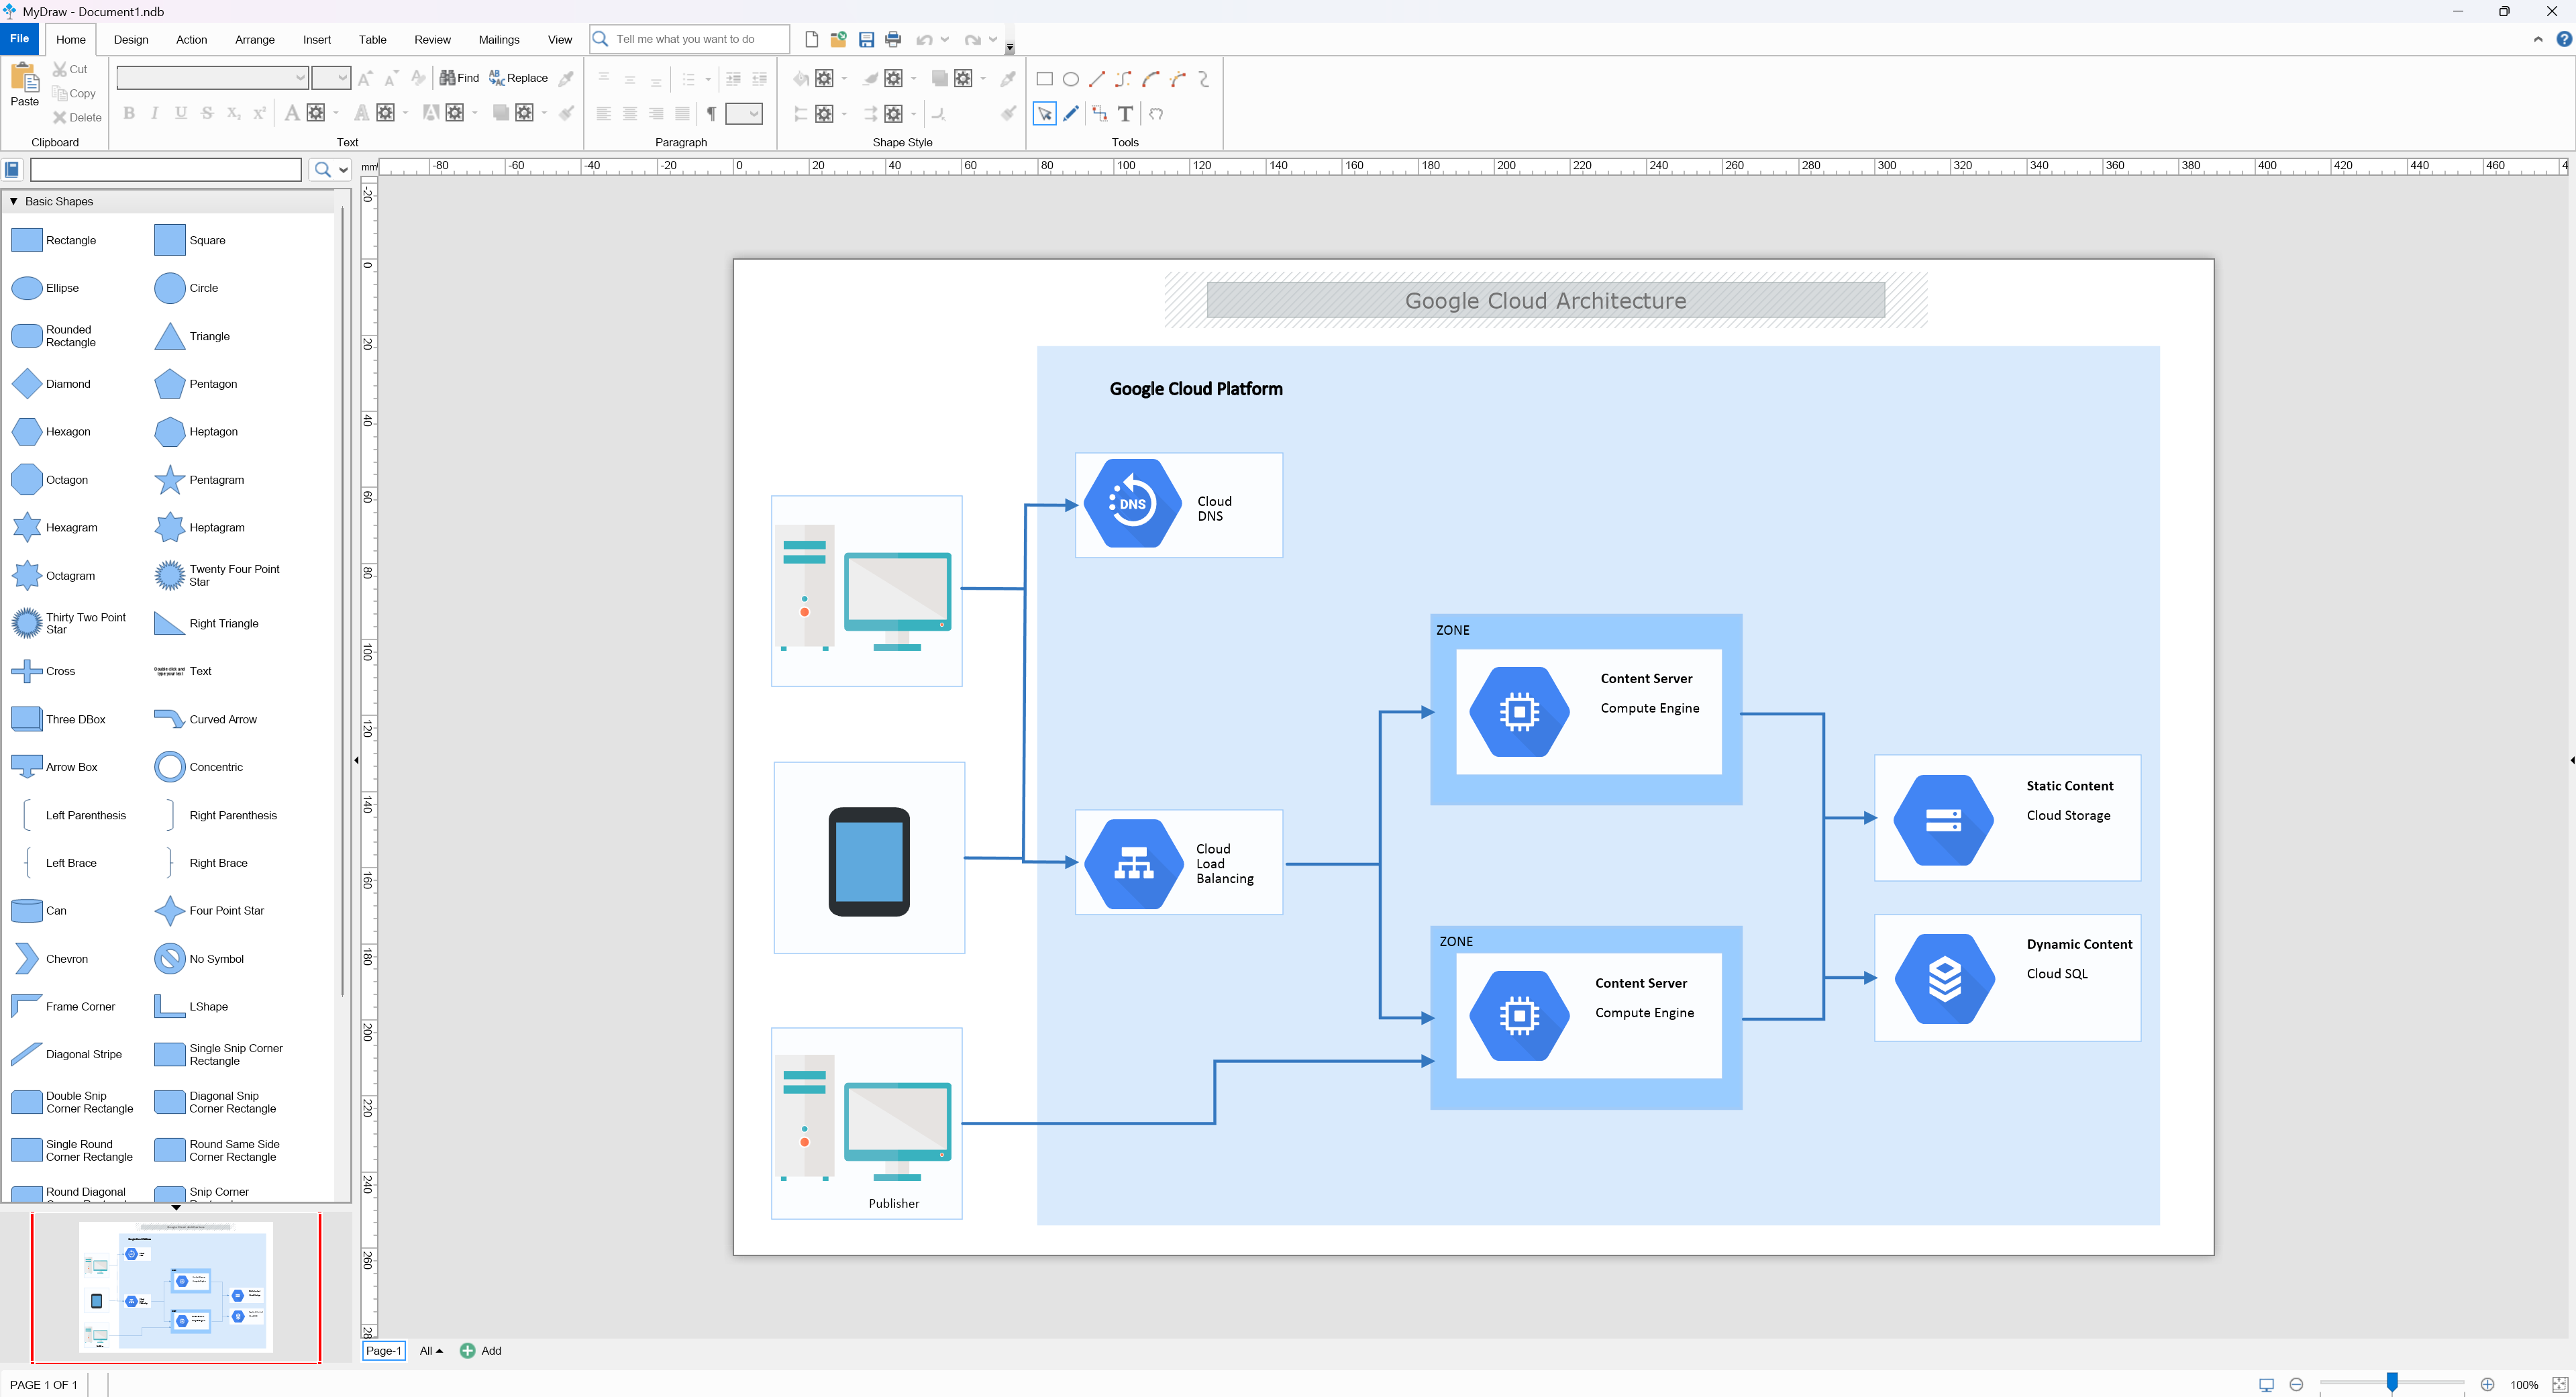
Task: Select the Rectangle drawing tool in Tools
Action: (x=1044, y=79)
